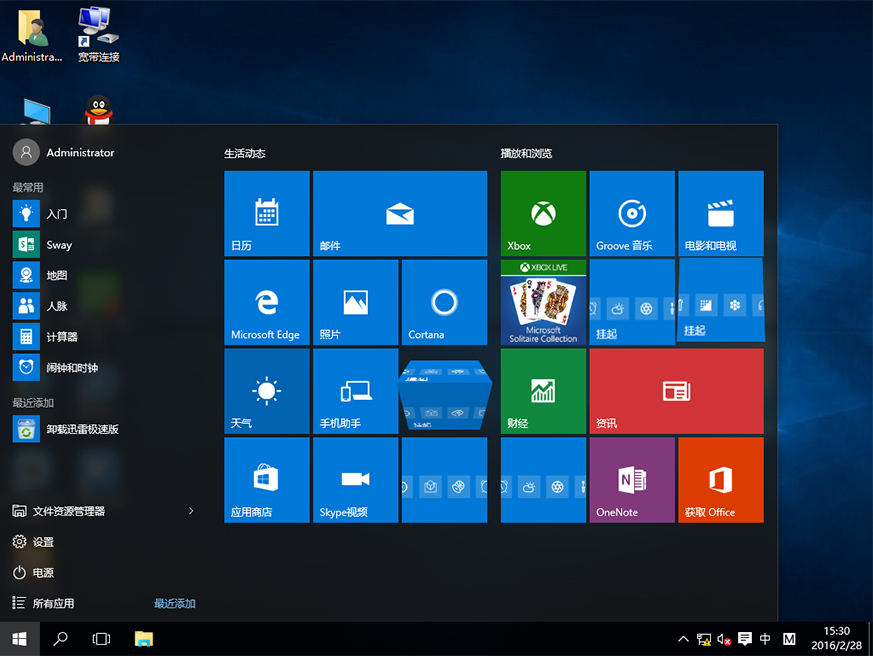
Task: Open Microsoft Edge tile
Action: 266,302
